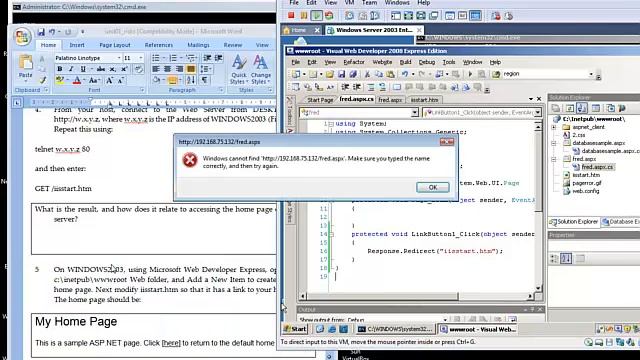Click Grow Font in Word

109,80
